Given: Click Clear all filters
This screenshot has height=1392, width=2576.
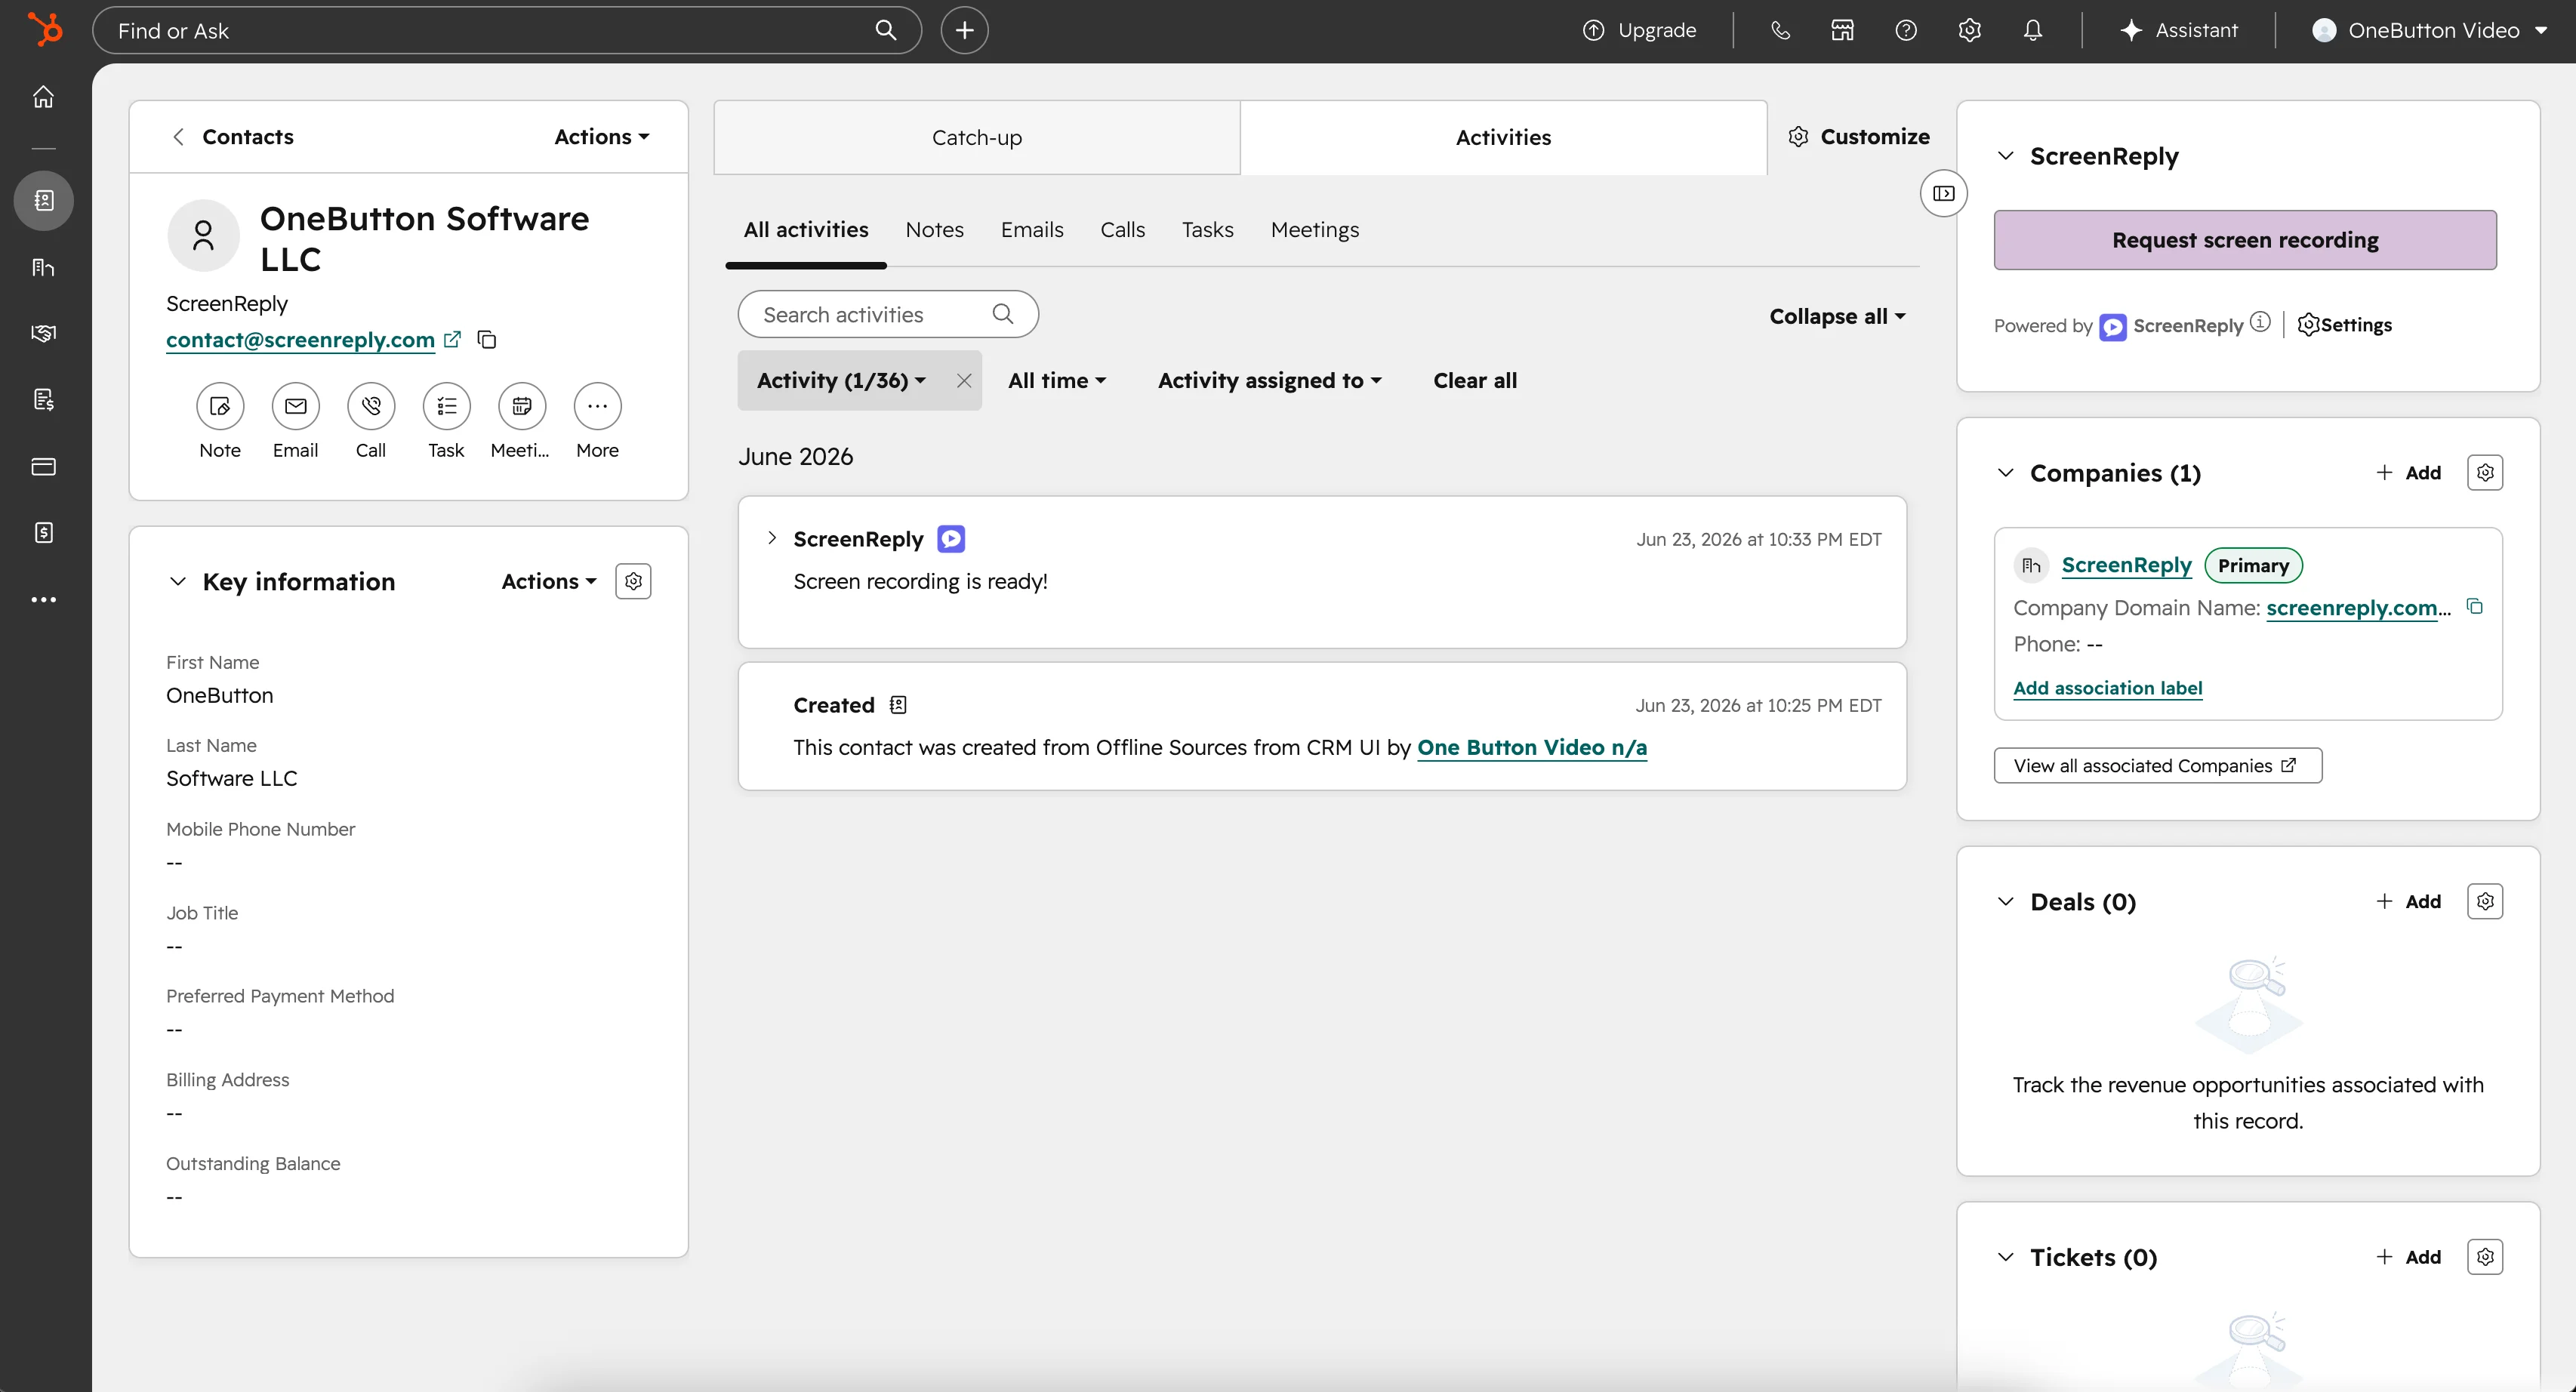Looking at the screenshot, I should (x=1474, y=380).
